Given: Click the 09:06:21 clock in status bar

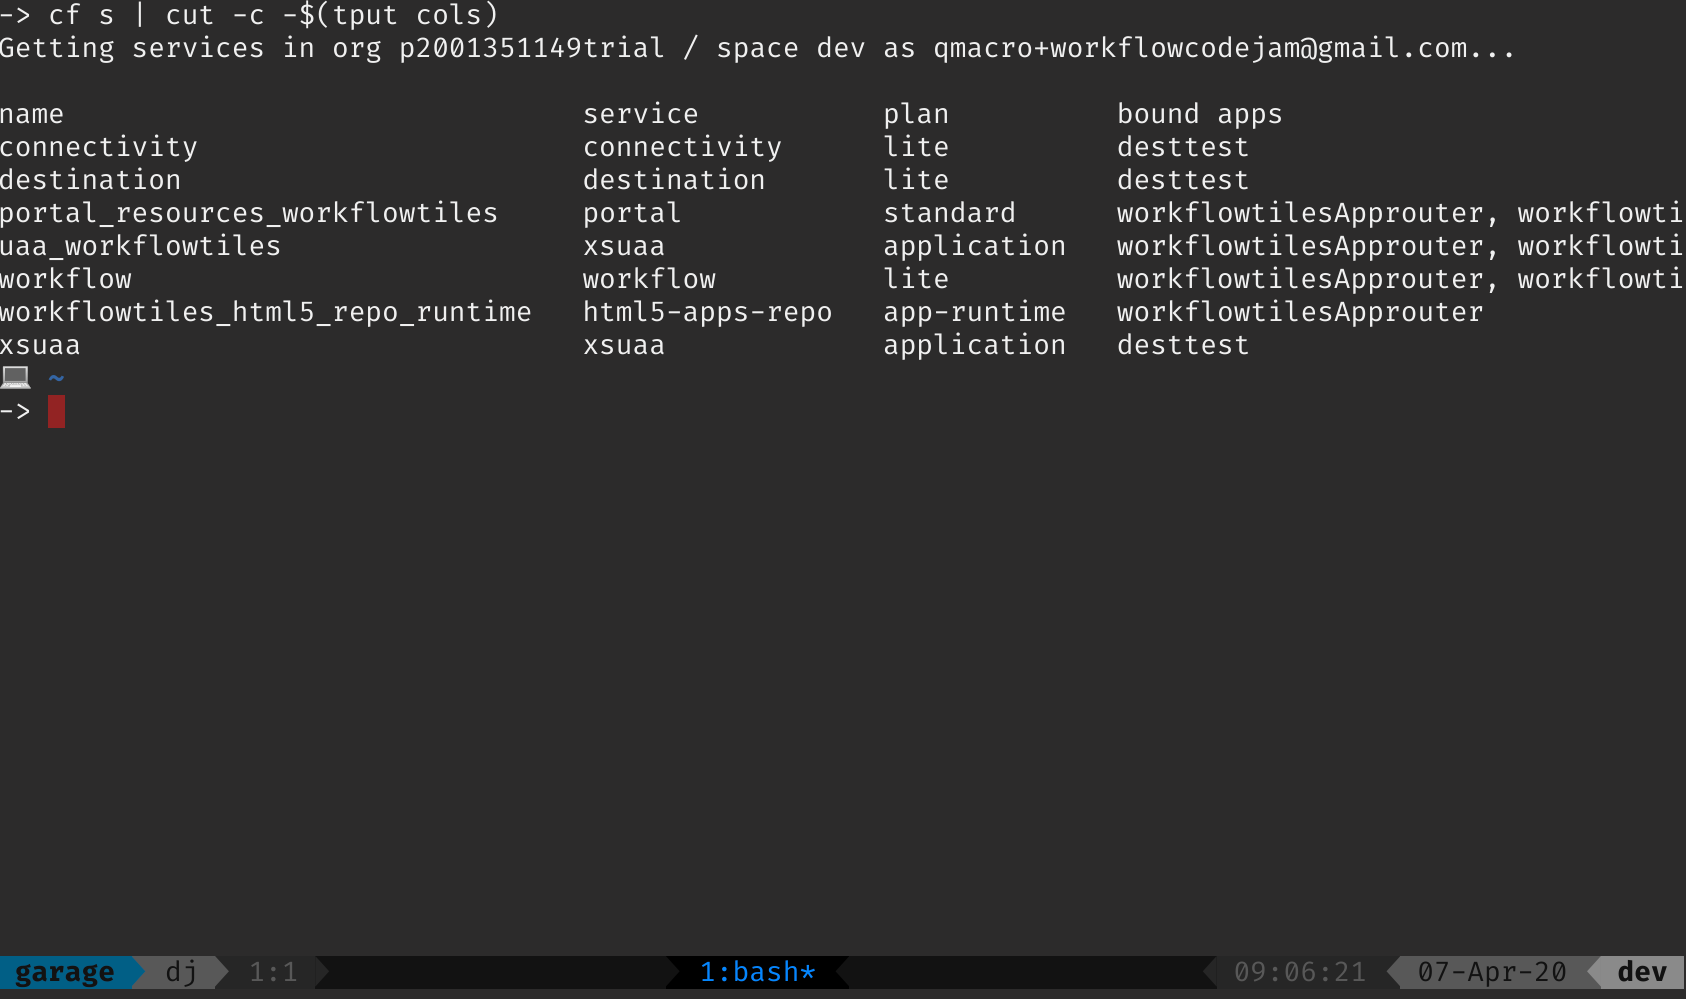Looking at the screenshot, I should tap(1299, 972).
